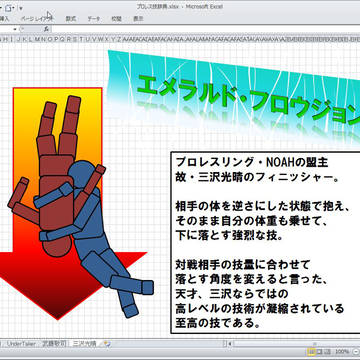Image resolution: width=360 pixels, height=360 pixels.
Task: Open the 数式 ribbon tab
Action: [x=70, y=19]
